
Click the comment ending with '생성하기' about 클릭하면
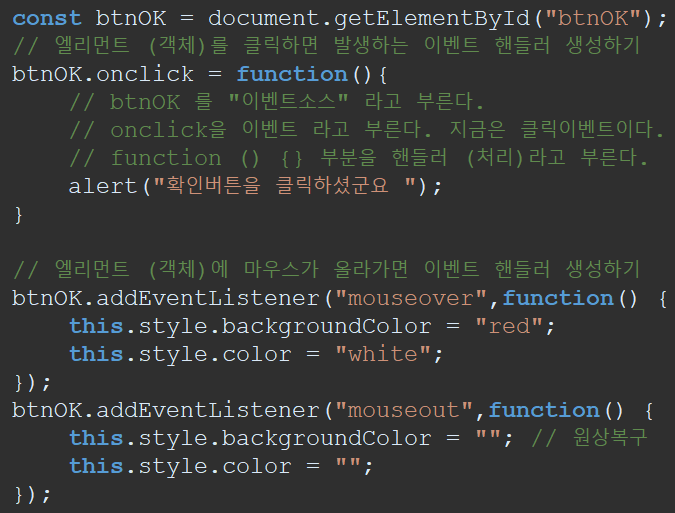[x=326, y=46]
